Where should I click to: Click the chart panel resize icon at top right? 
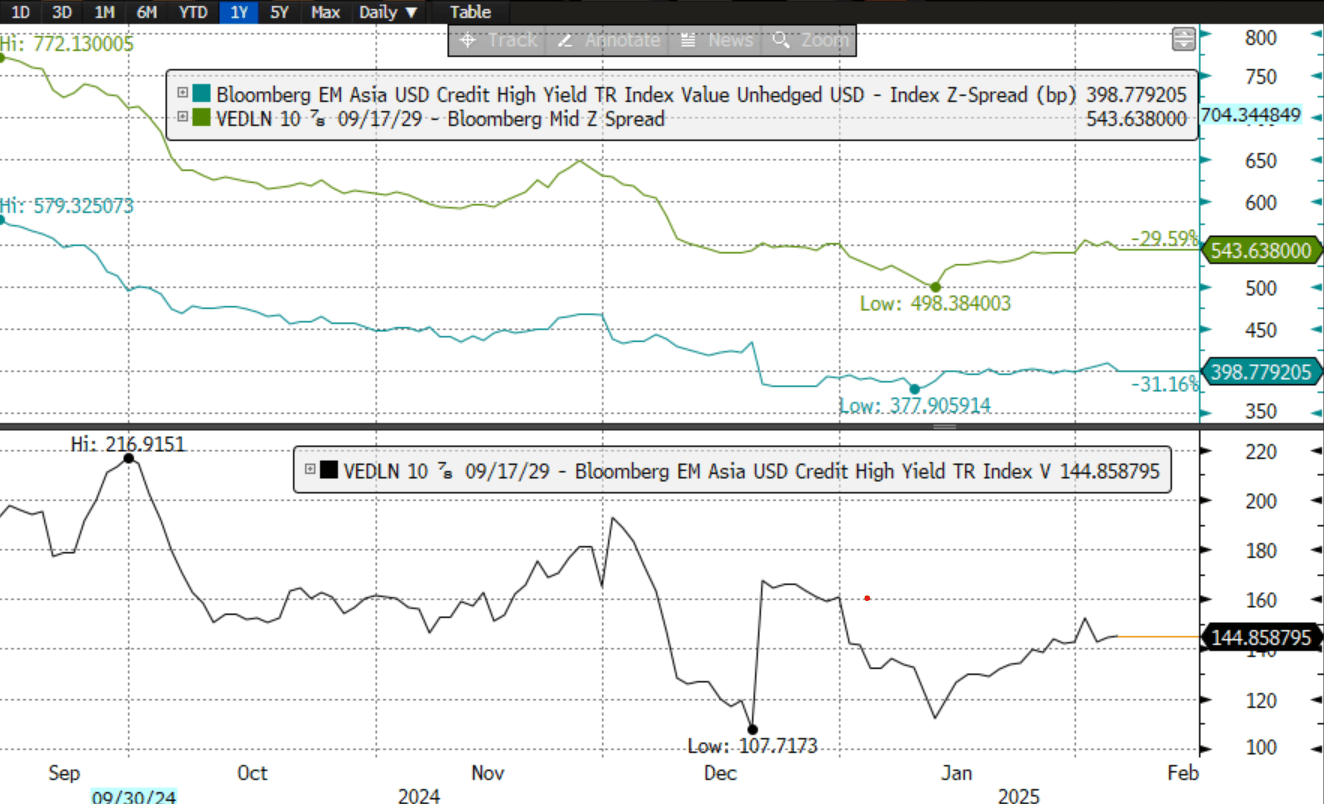[1183, 39]
